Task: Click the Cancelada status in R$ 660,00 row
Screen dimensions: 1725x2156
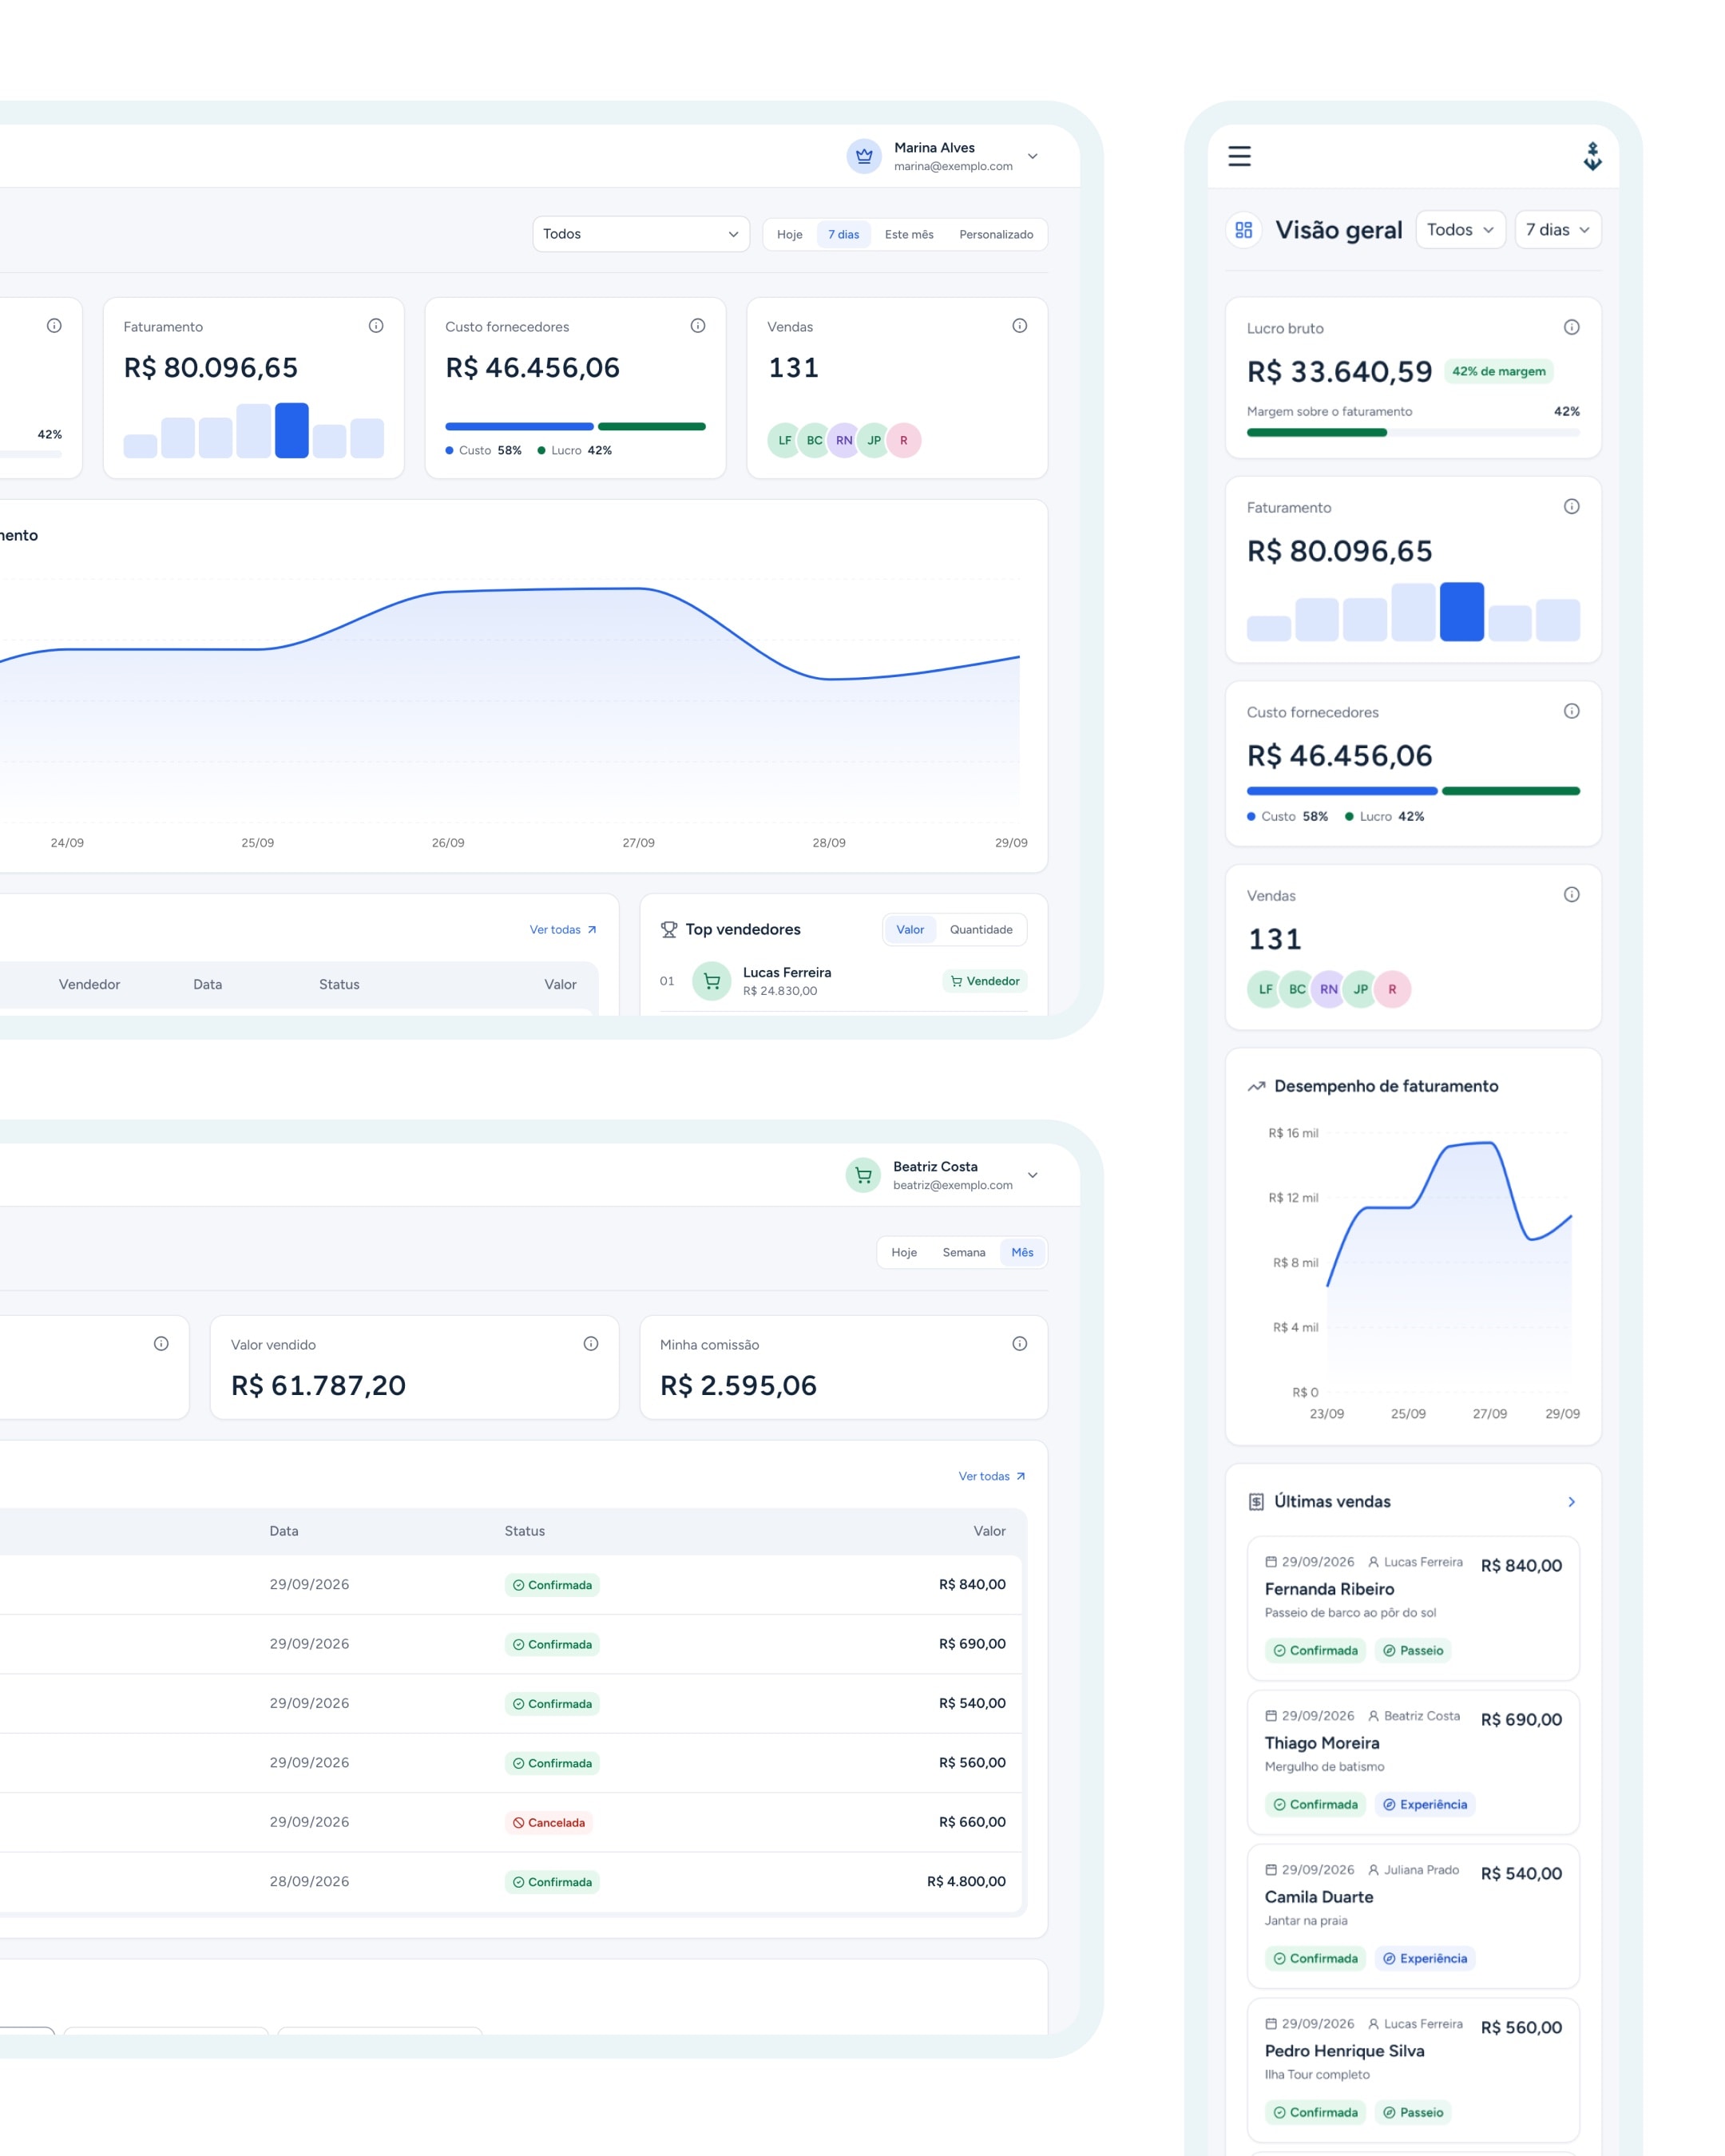Action: point(549,1823)
